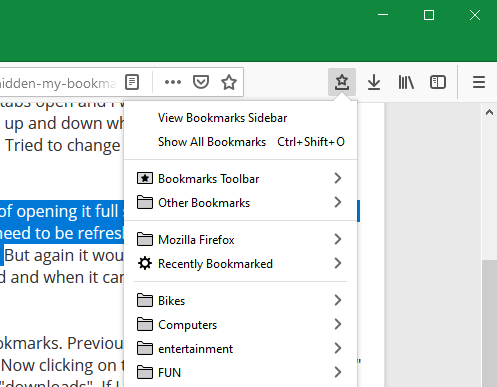The height and width of the screenshot is (387, 497).
Task: Open page actions three-dot menu
Action: (x=173, y=82)
